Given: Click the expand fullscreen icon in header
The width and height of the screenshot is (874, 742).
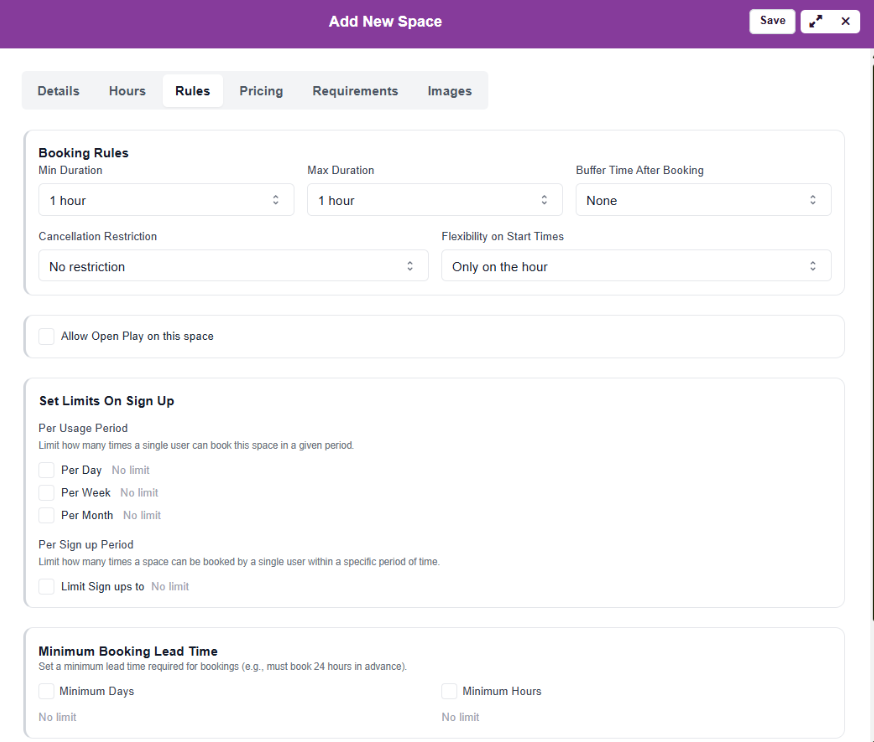Looking at the screenshot, I should click(x=816, y=21).
